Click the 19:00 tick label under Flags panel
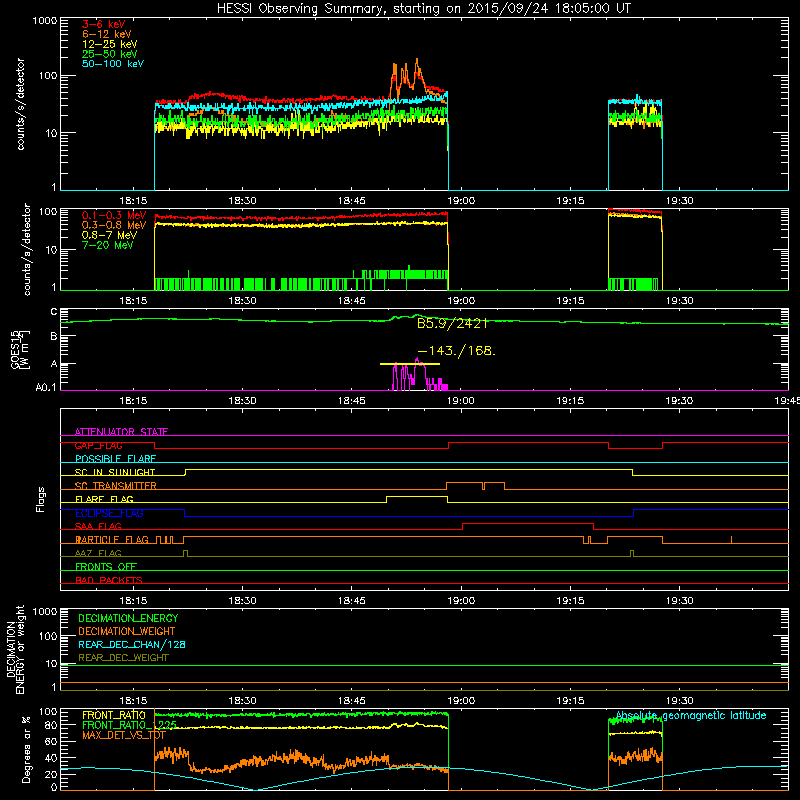Viewport: 800px width, 800px height. click(461, 601)
